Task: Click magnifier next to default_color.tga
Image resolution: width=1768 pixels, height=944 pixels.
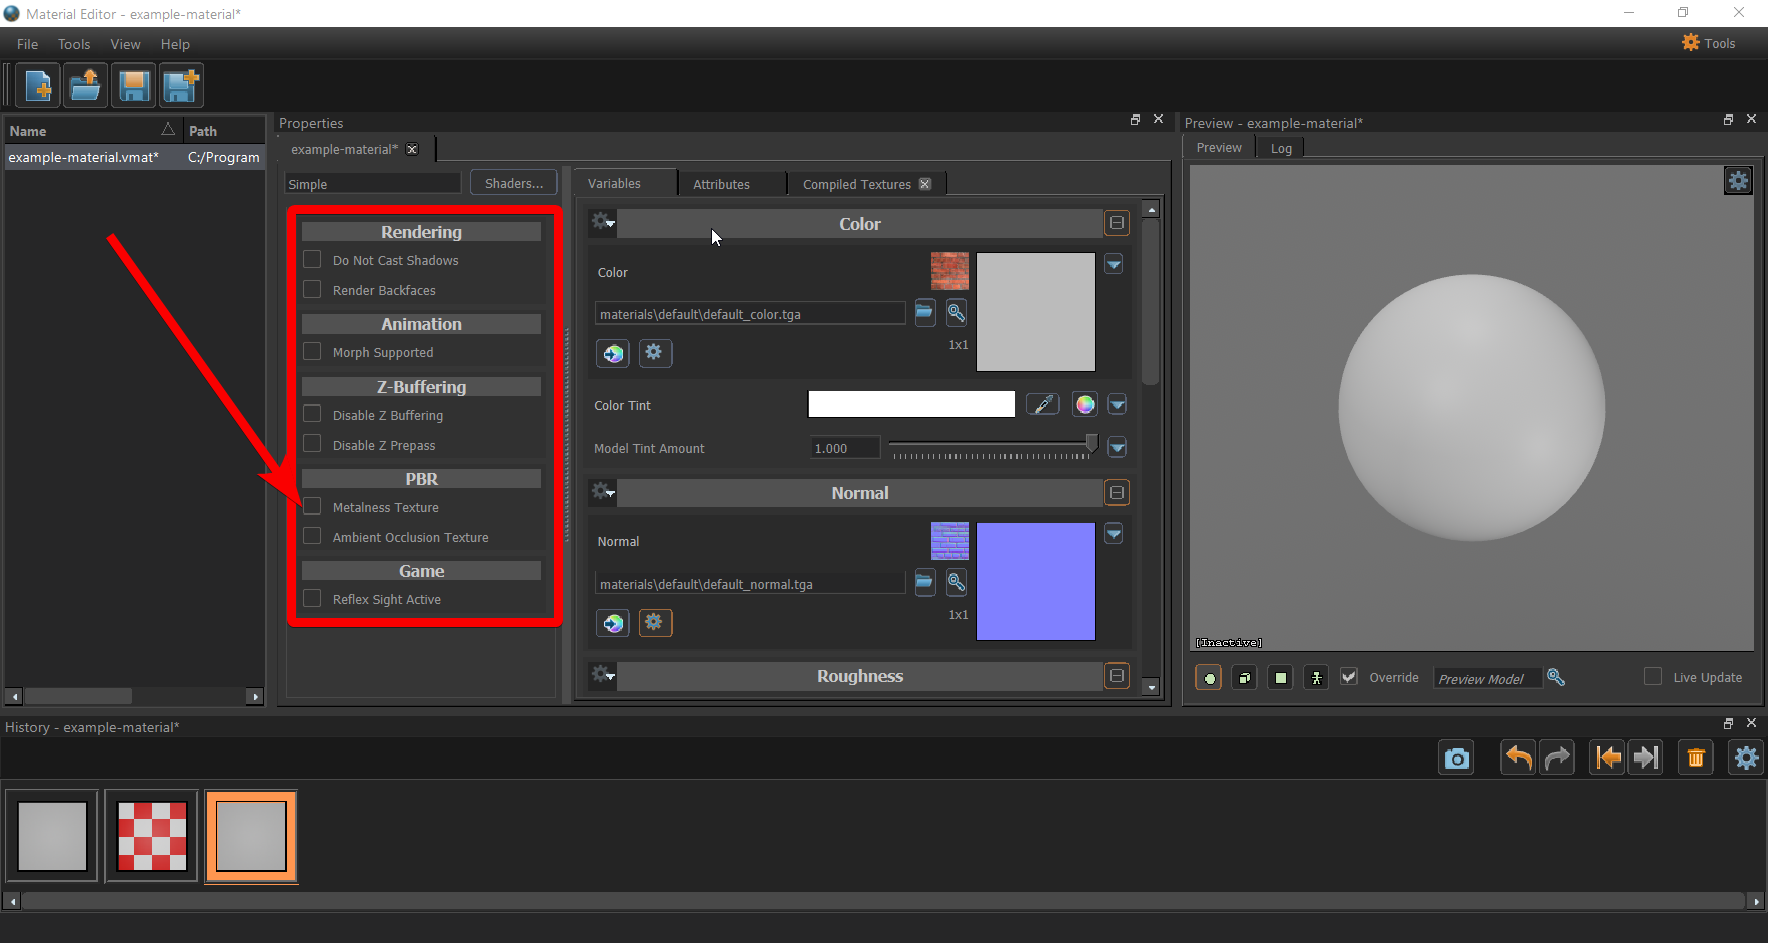Action: [957, 313]
